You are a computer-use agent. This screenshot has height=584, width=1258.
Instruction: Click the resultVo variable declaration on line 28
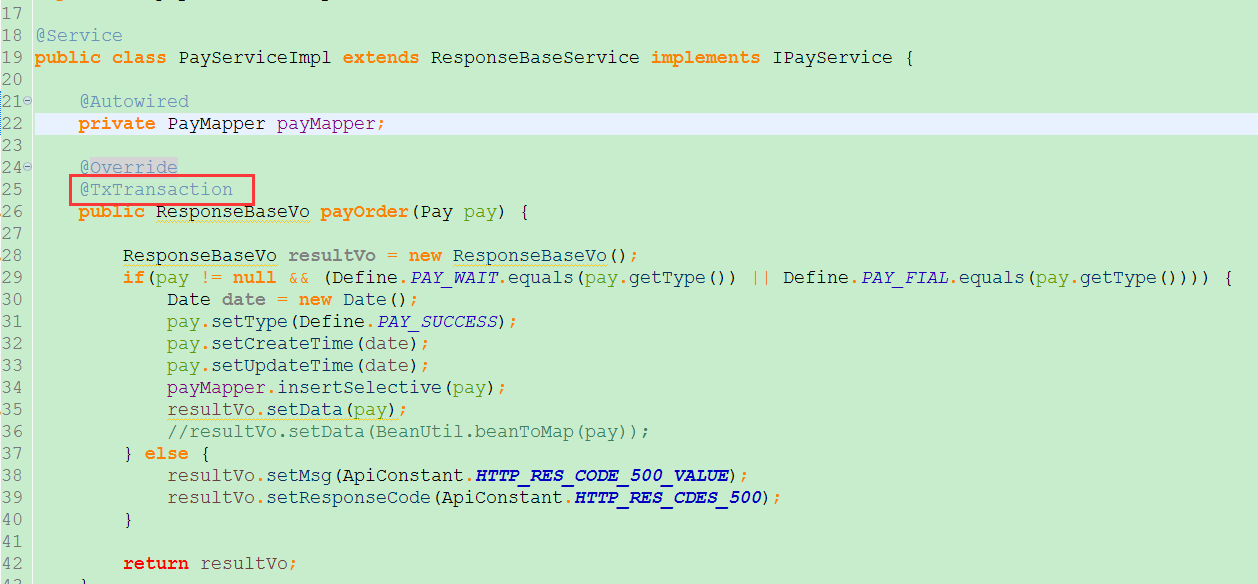332,255
